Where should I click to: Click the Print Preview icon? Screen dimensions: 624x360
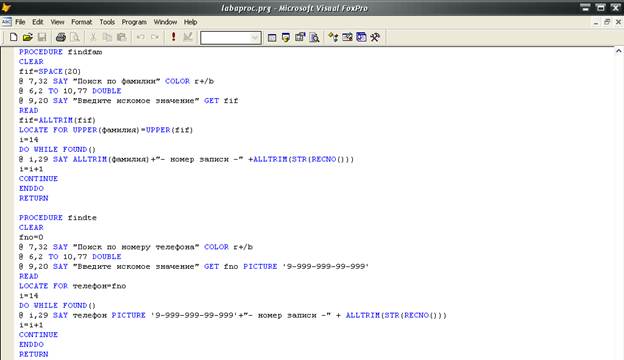coord(74,37)
